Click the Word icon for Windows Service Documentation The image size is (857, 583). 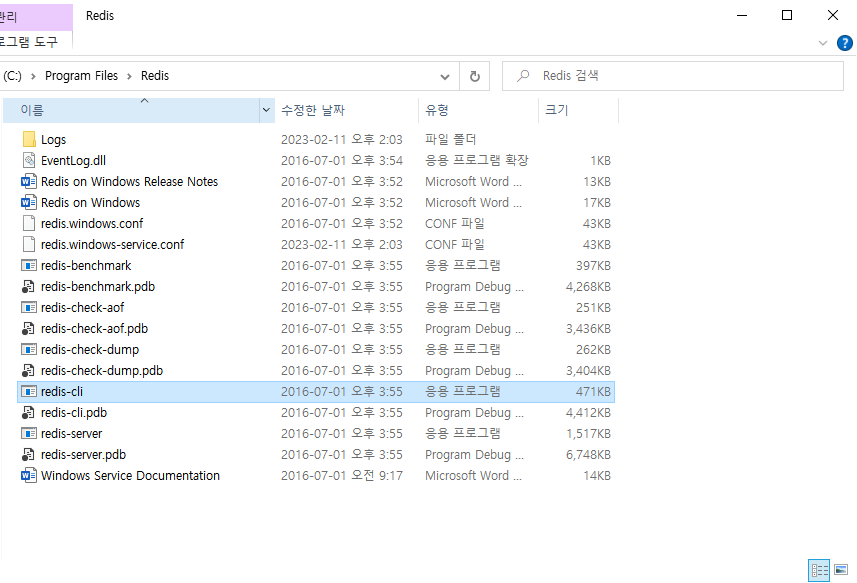[x=29, y=475]
